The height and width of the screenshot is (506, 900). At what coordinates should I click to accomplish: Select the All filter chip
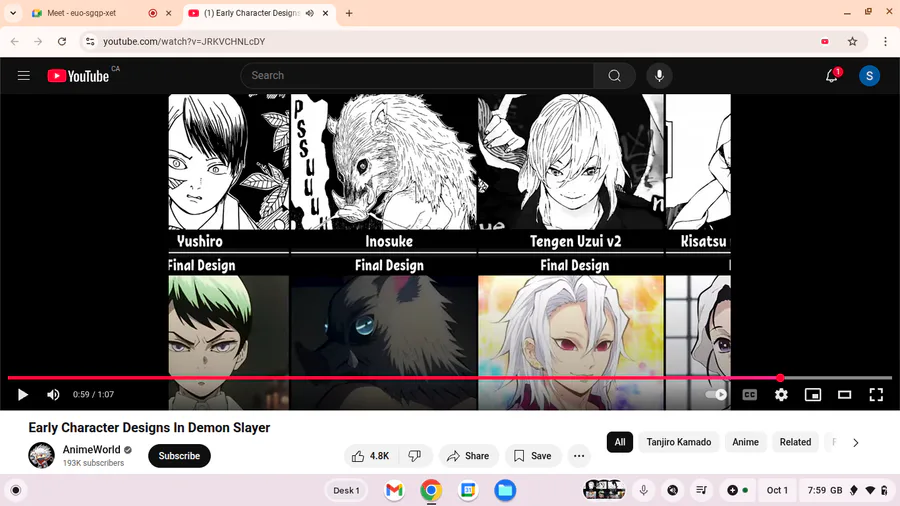click(x=620, y=442)
